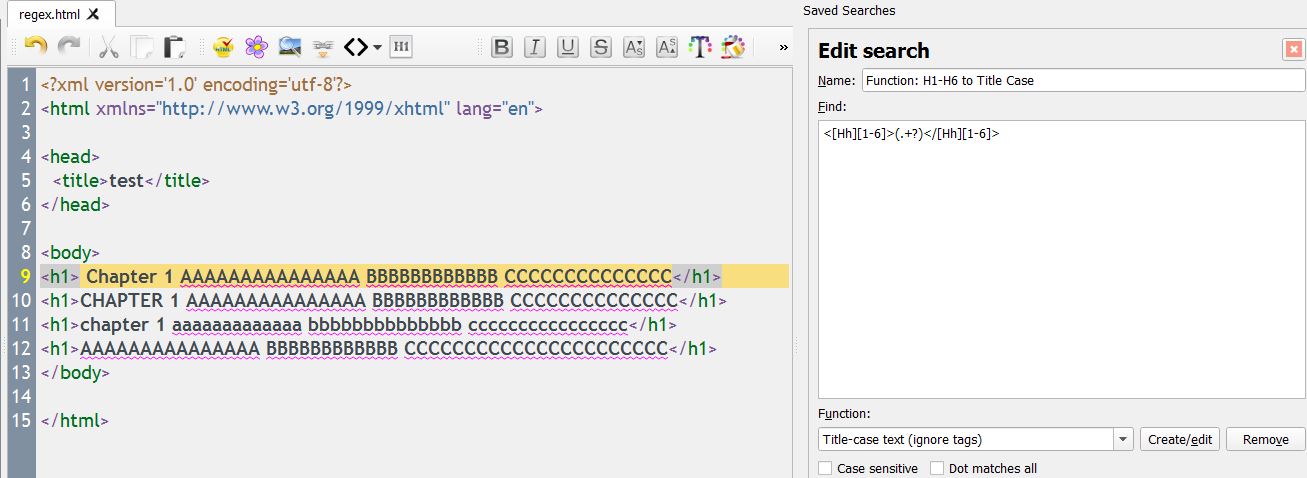Click the H1 heading tag icon
Viewport: 1307px width, 478px height.
pyautogui.click(x=401, y=46)
